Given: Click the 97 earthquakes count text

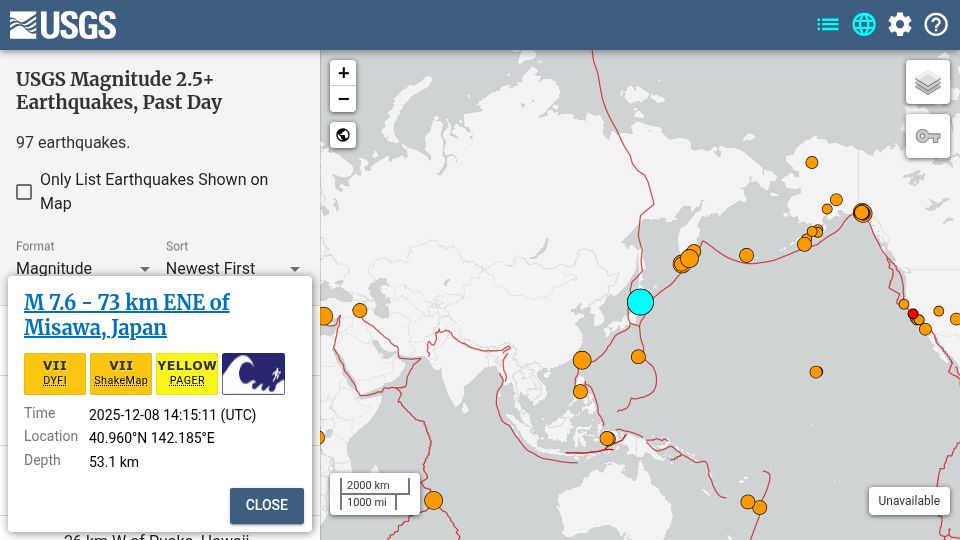Looking at the screenshot, I should [73, 143].
